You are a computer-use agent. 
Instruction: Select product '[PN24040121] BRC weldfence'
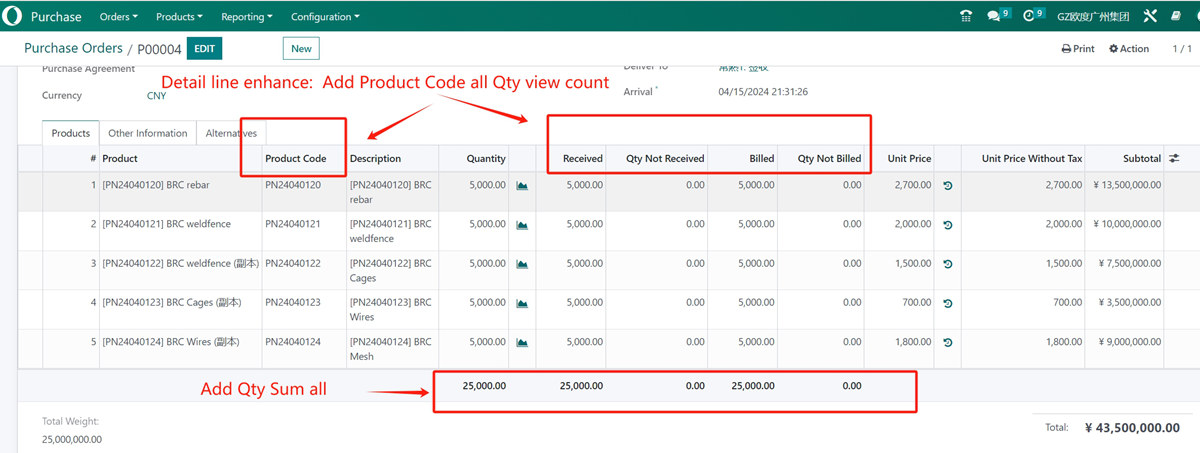(x=166, y=224)
